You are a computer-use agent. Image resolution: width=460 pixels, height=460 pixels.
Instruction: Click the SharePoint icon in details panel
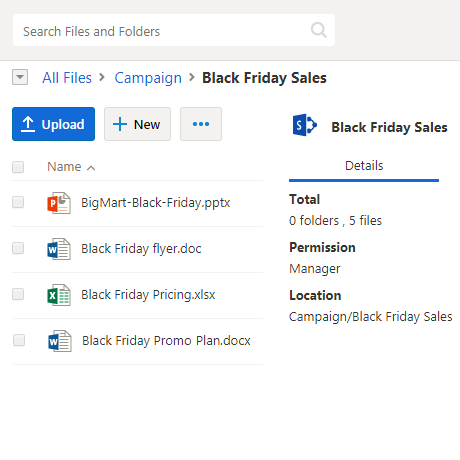(x=304, y=125)
